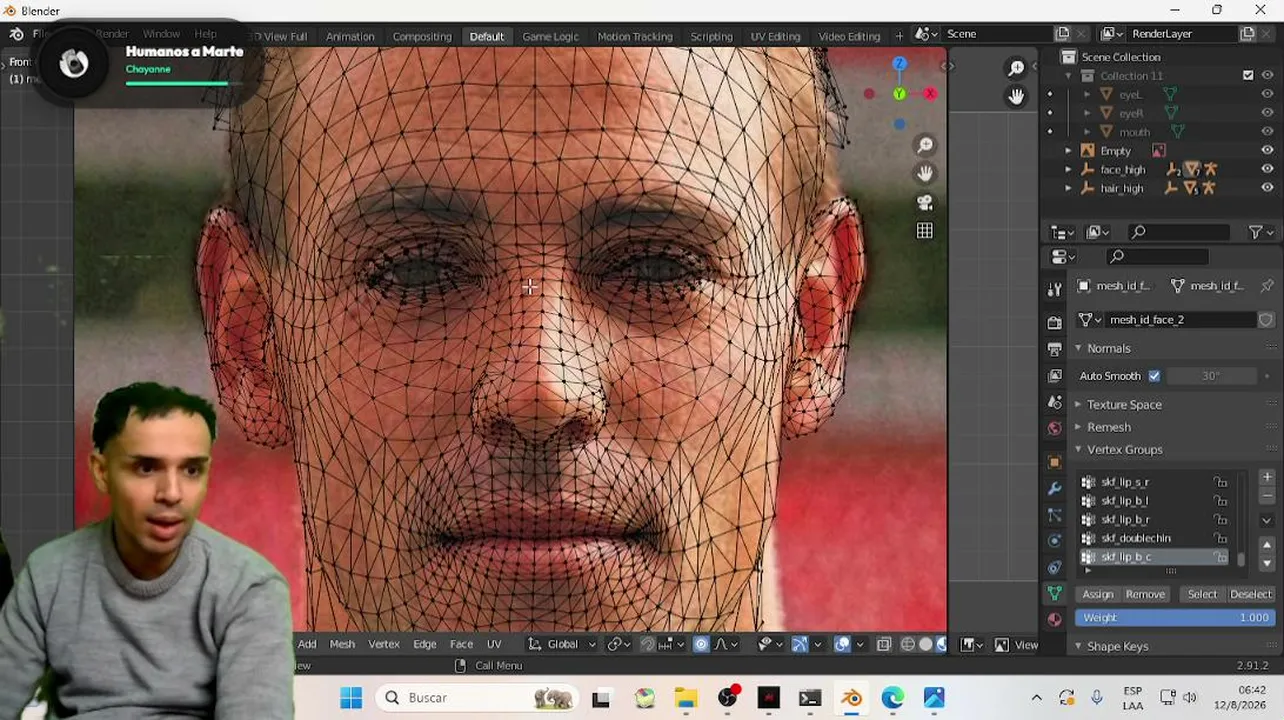The image size is (1284, 720).
Task: Open the Object properties tab icon
Action: 1054,462
